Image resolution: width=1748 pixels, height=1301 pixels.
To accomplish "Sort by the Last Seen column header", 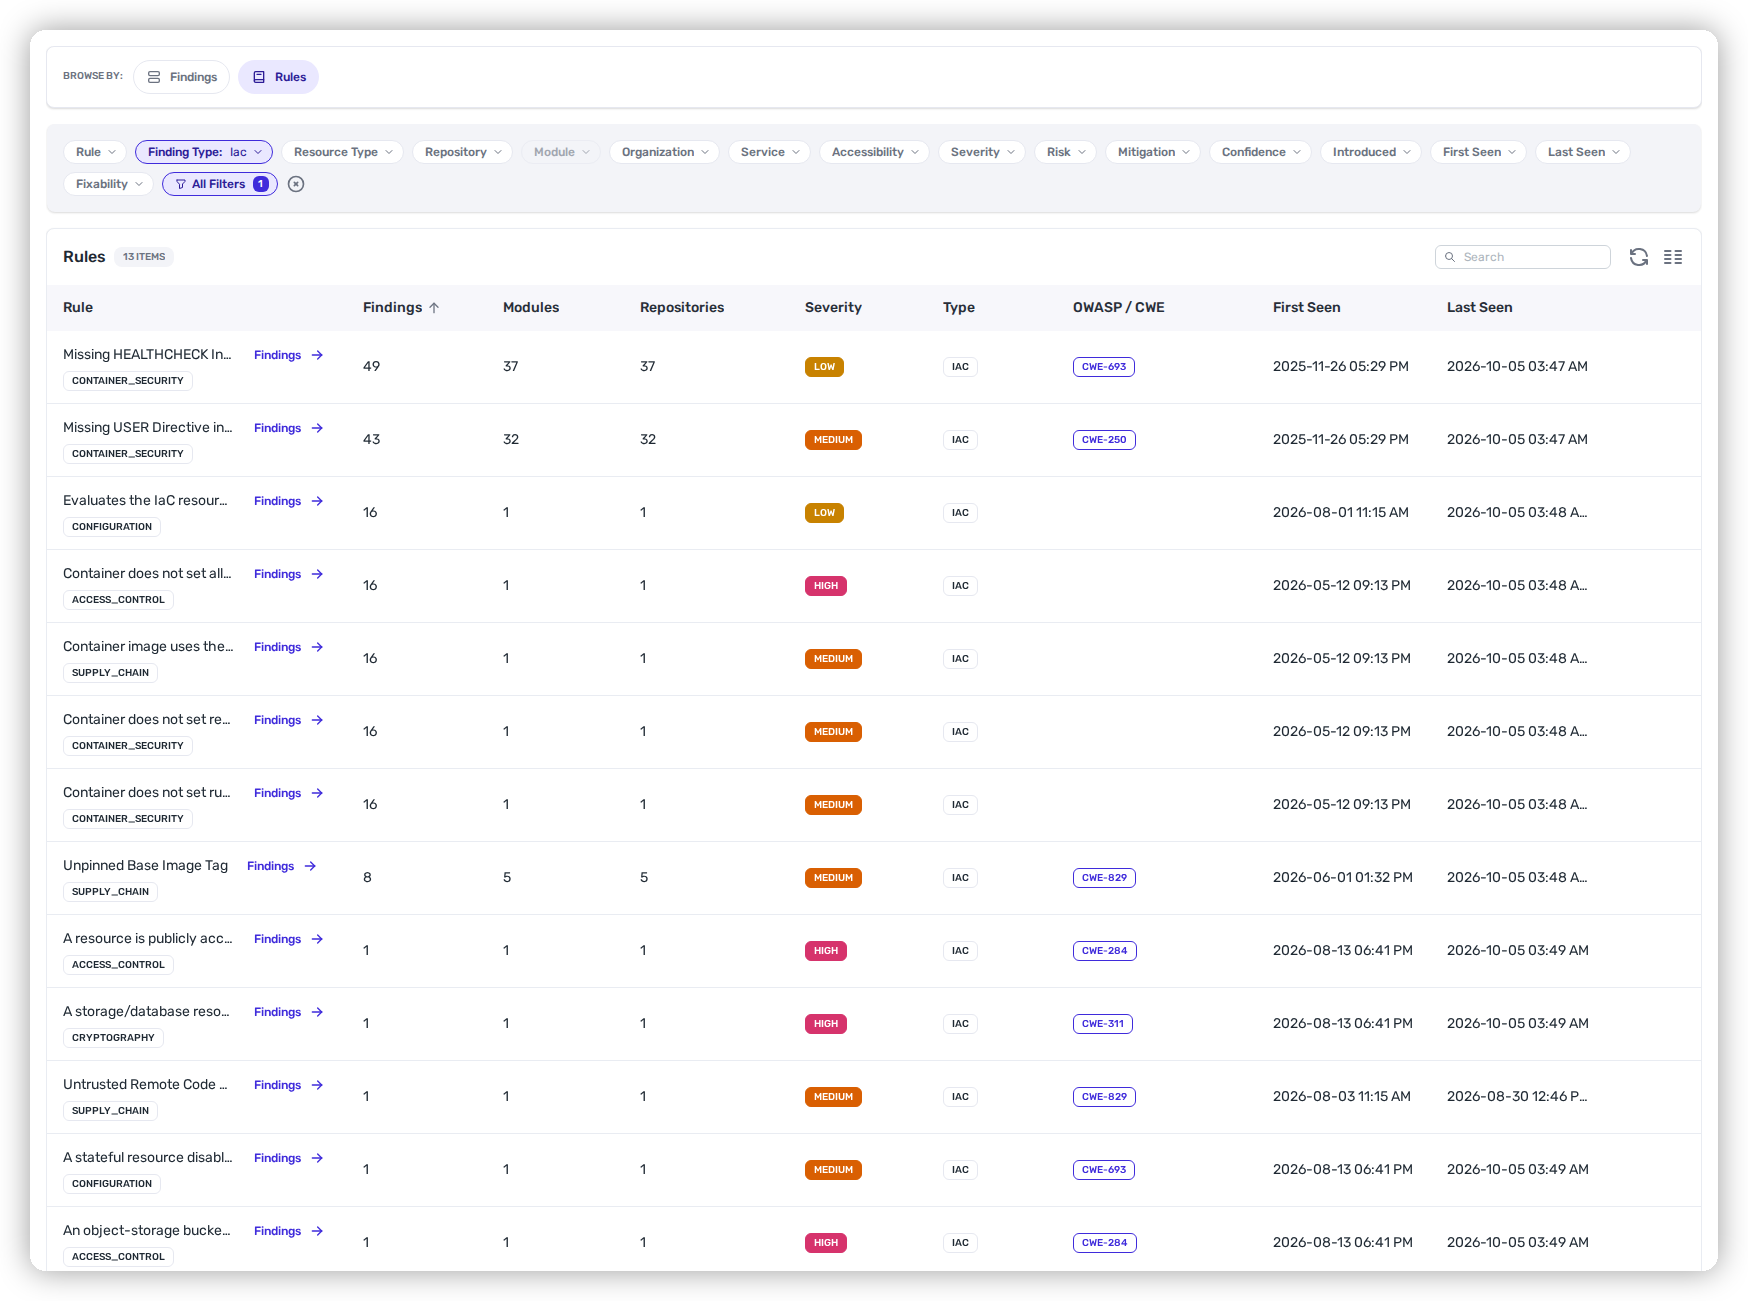I will (1479, 308).
